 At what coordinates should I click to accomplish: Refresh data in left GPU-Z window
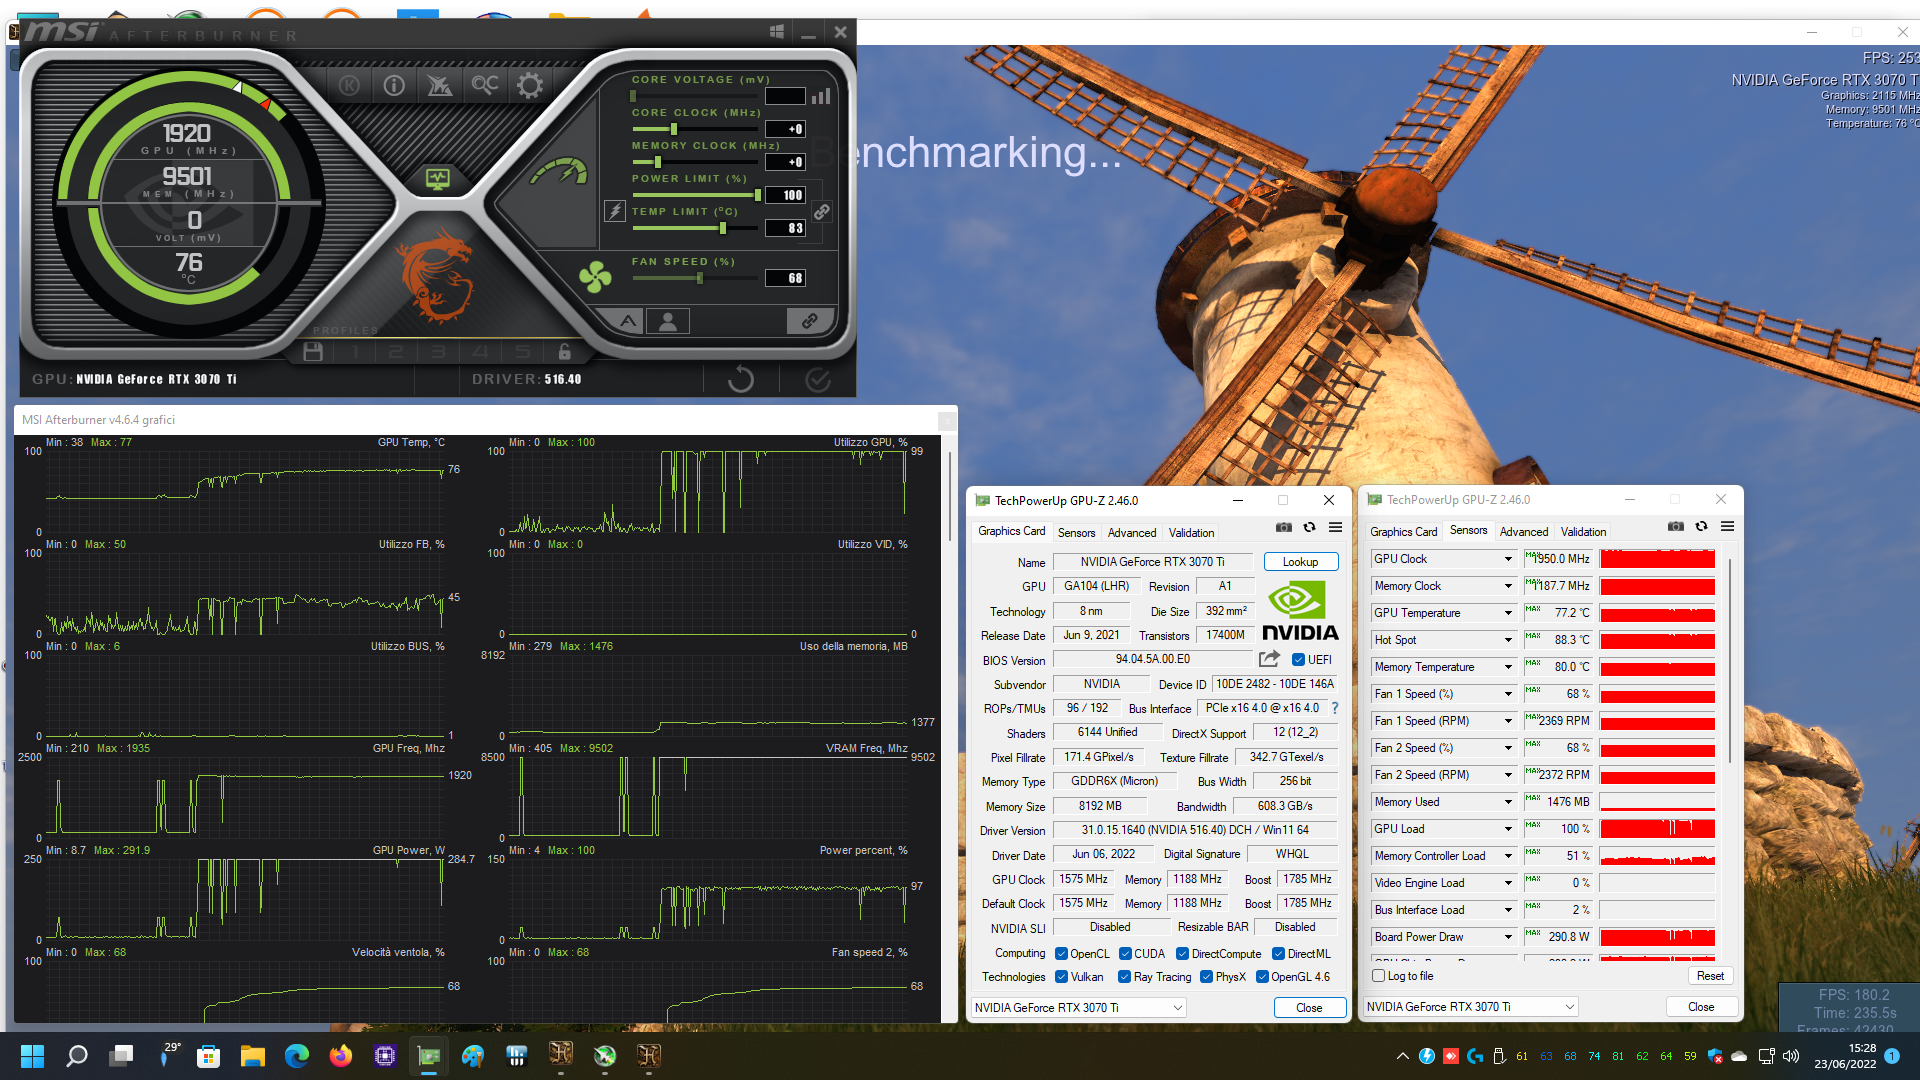pos(1309,528)
